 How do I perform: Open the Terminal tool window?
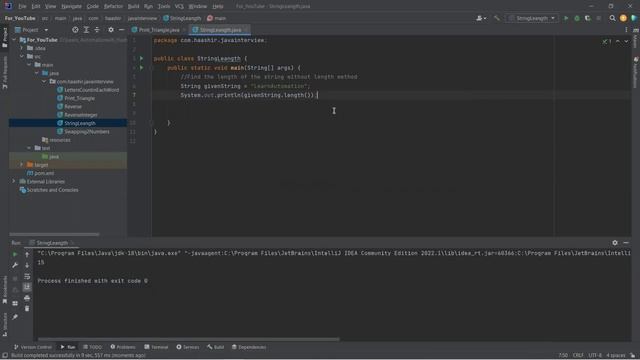click(156, 347)
